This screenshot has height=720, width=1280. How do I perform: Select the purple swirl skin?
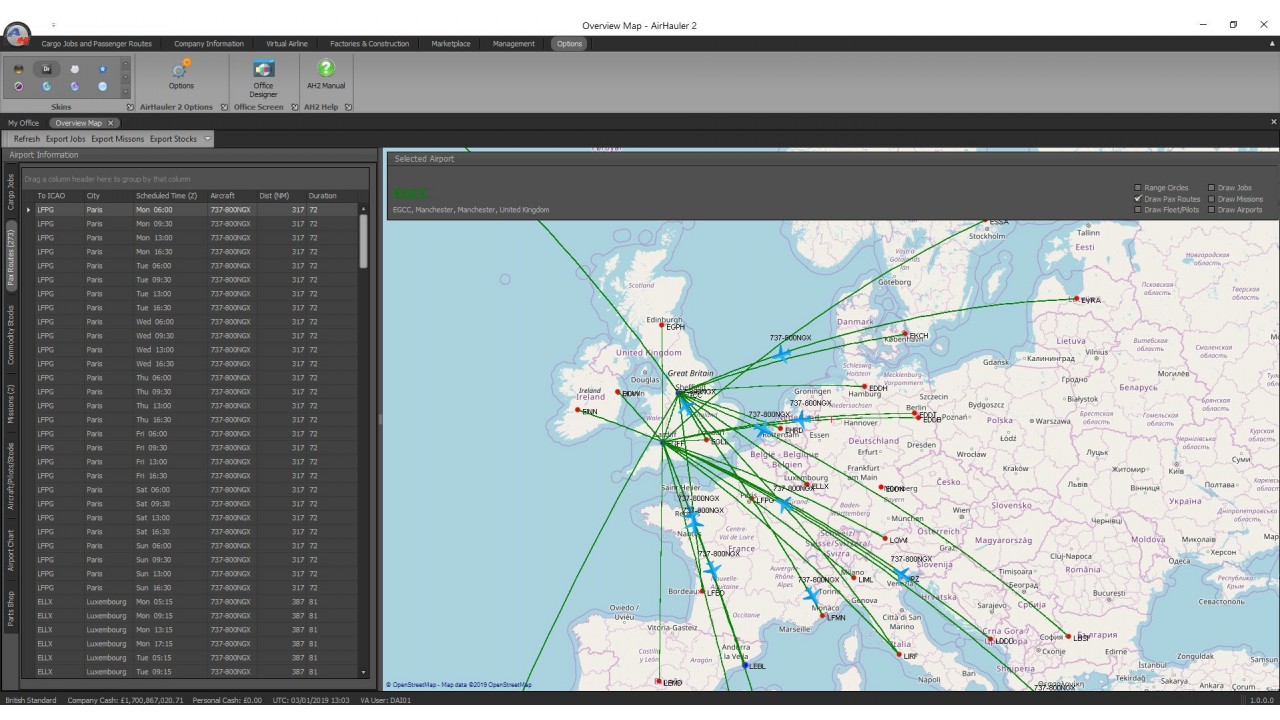point(18,86)
